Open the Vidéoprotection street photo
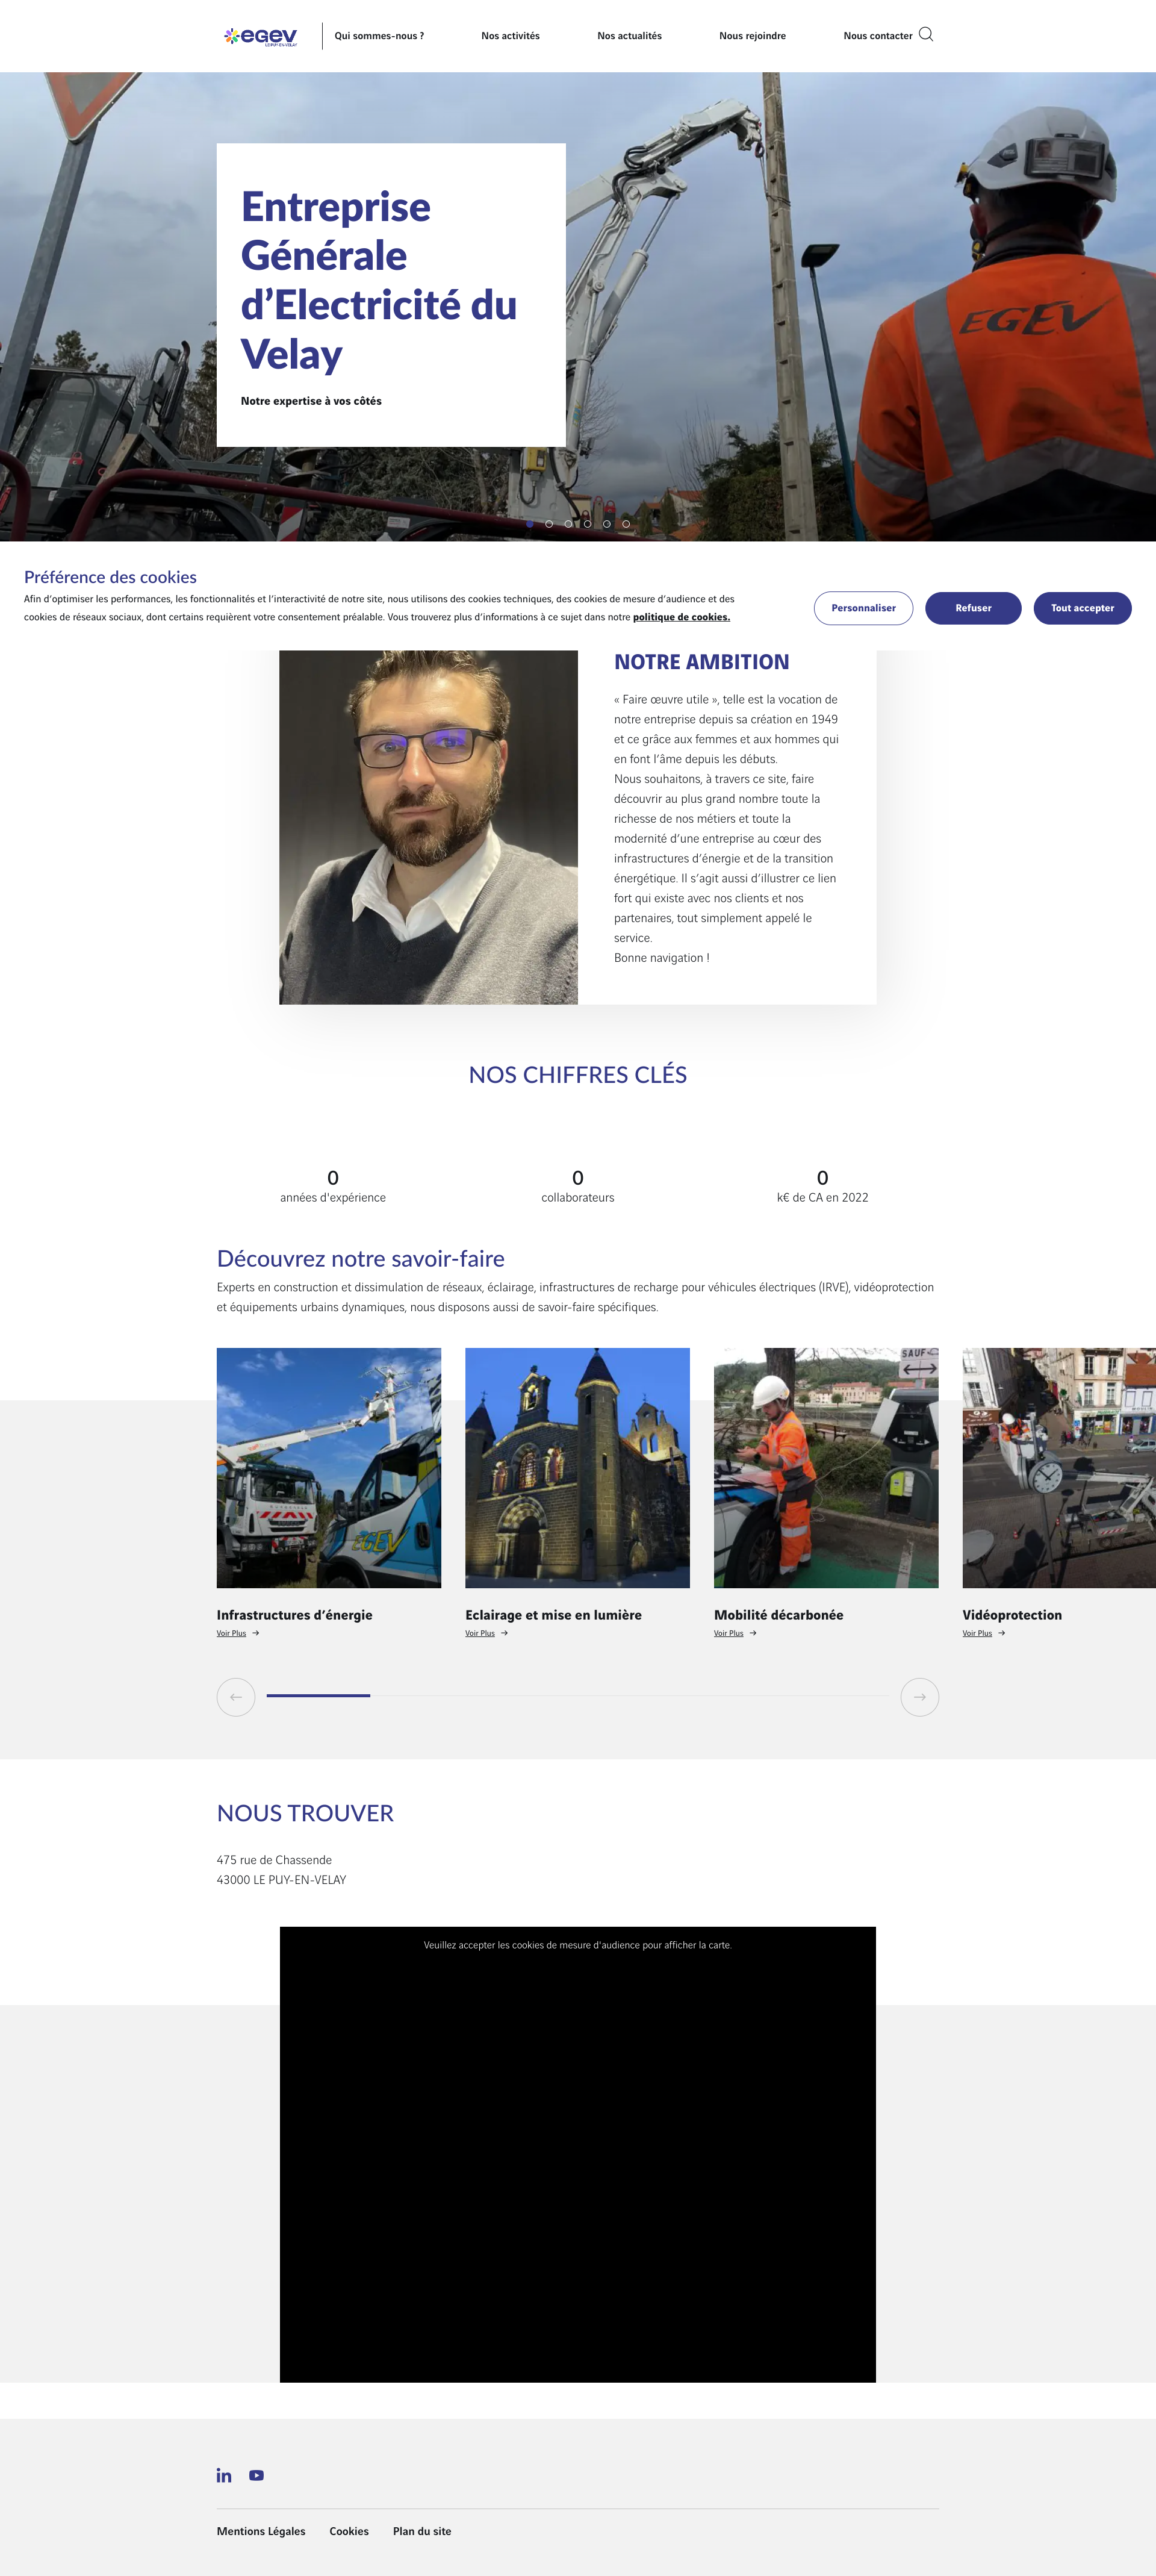Viewport: 1156px width, 2576px height. pyautogui.click(x=1059, y=1468)
